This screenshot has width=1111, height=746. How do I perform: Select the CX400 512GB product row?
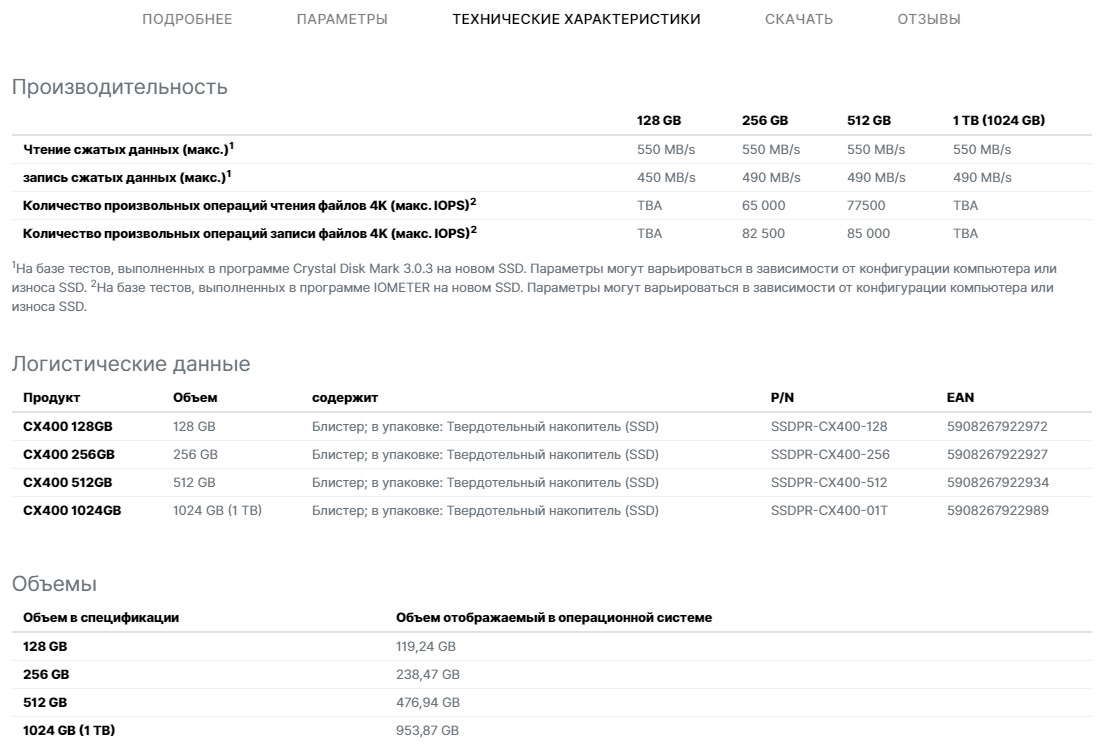551,482
